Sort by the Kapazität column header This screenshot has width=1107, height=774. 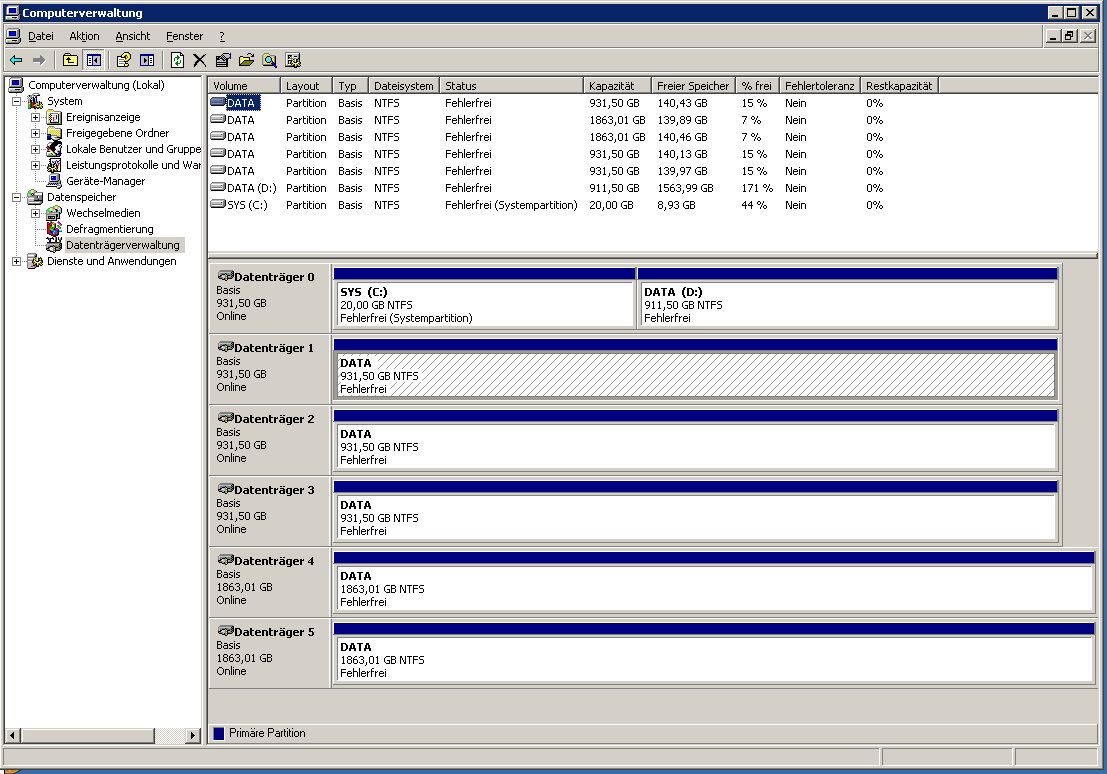617,85
